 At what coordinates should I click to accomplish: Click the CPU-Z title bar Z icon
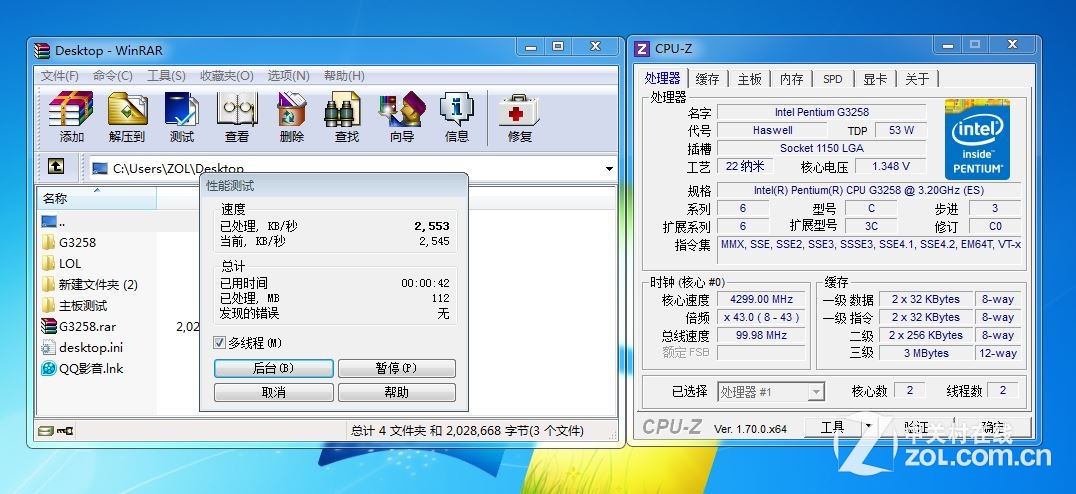point(642,48)
